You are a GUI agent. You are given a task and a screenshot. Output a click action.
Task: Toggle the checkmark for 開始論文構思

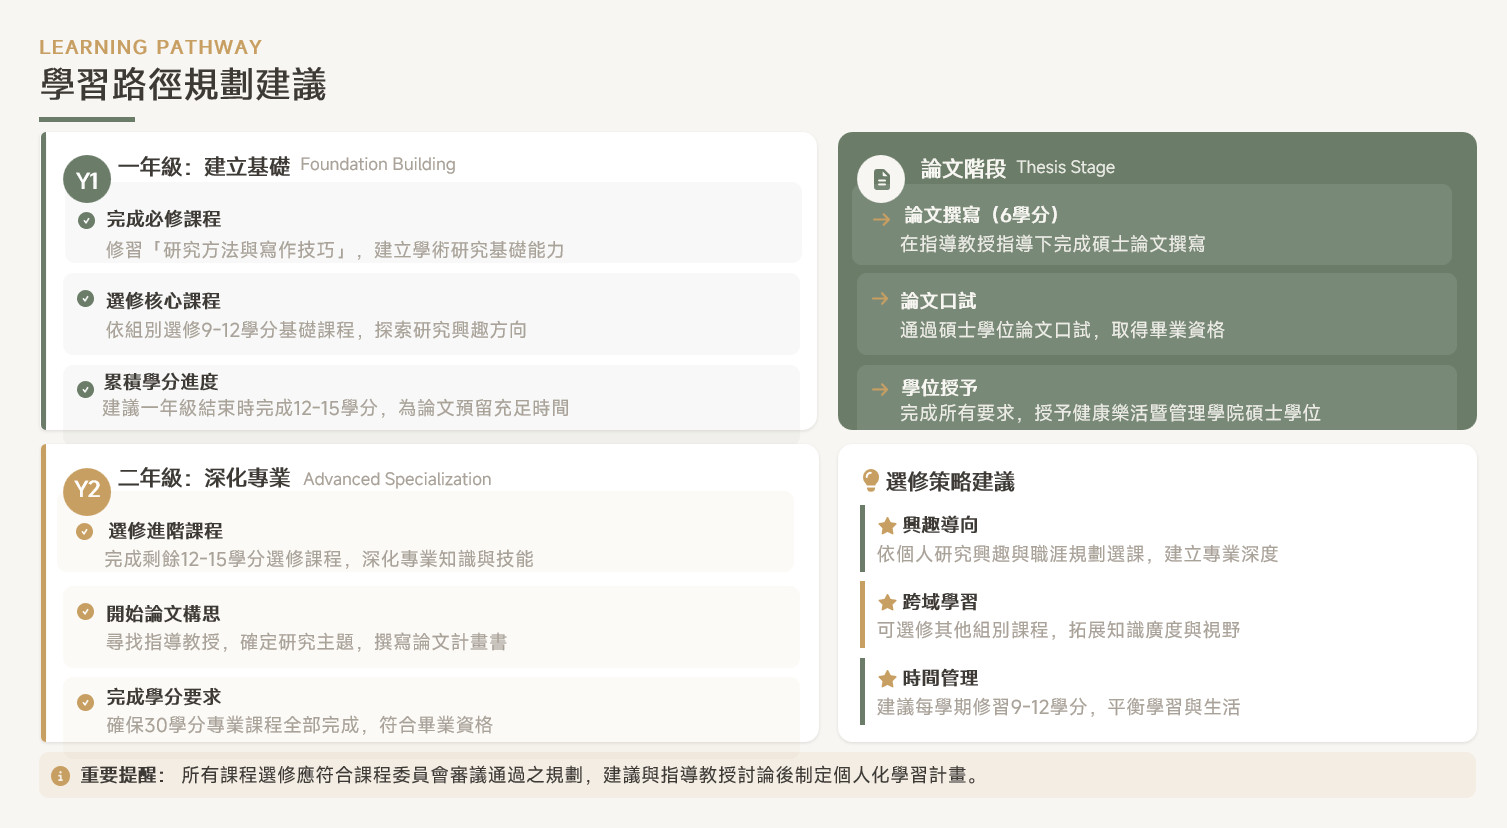(x=86, y=612)
